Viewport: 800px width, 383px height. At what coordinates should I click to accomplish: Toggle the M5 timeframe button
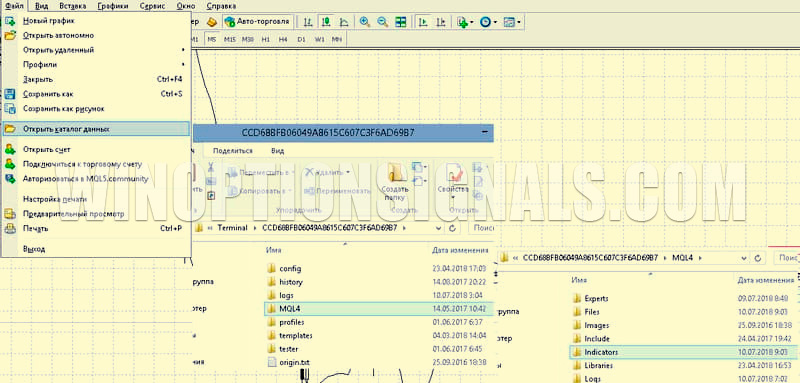tap(212, 39)
